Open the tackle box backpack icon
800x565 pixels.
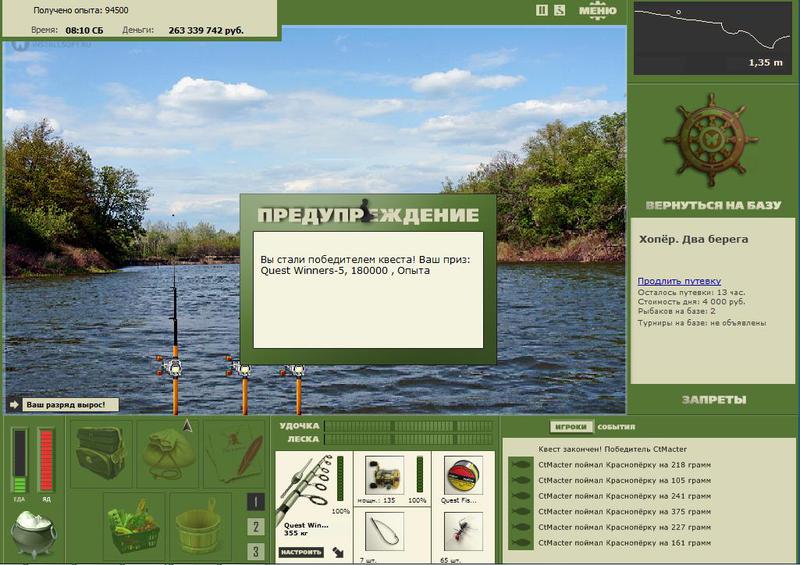pos(101,453)
